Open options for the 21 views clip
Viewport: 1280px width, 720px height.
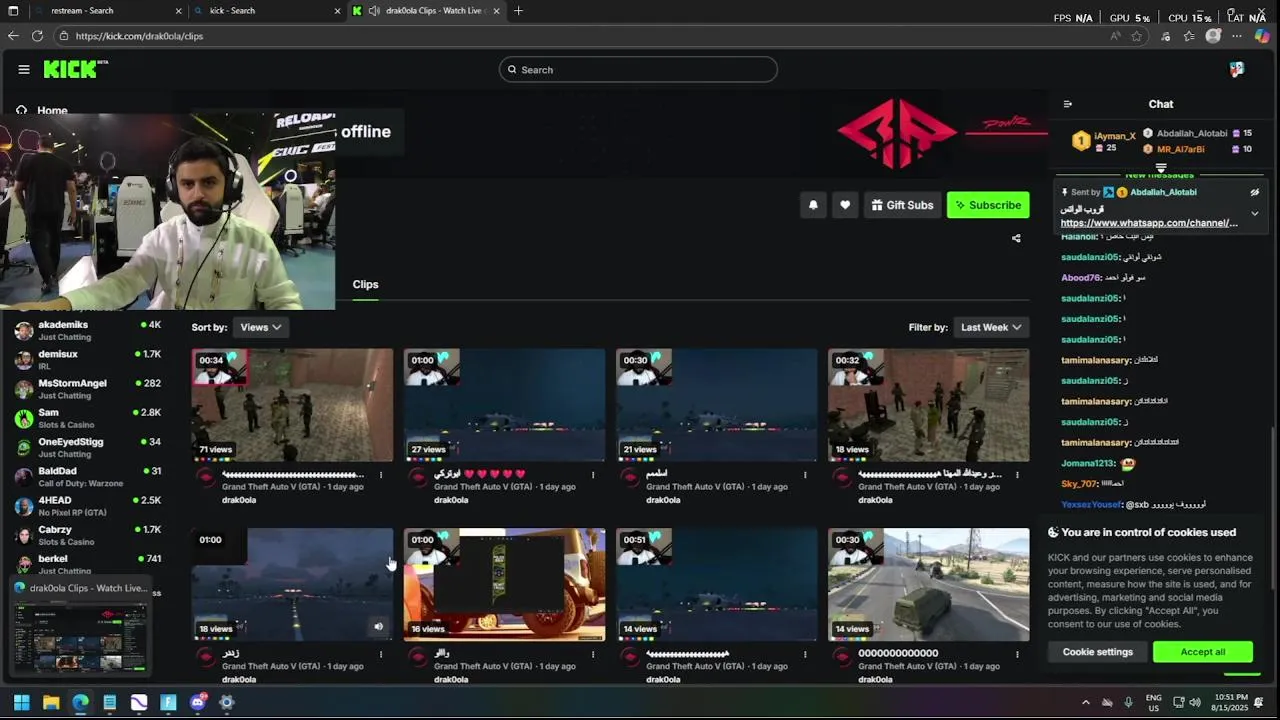805,475
